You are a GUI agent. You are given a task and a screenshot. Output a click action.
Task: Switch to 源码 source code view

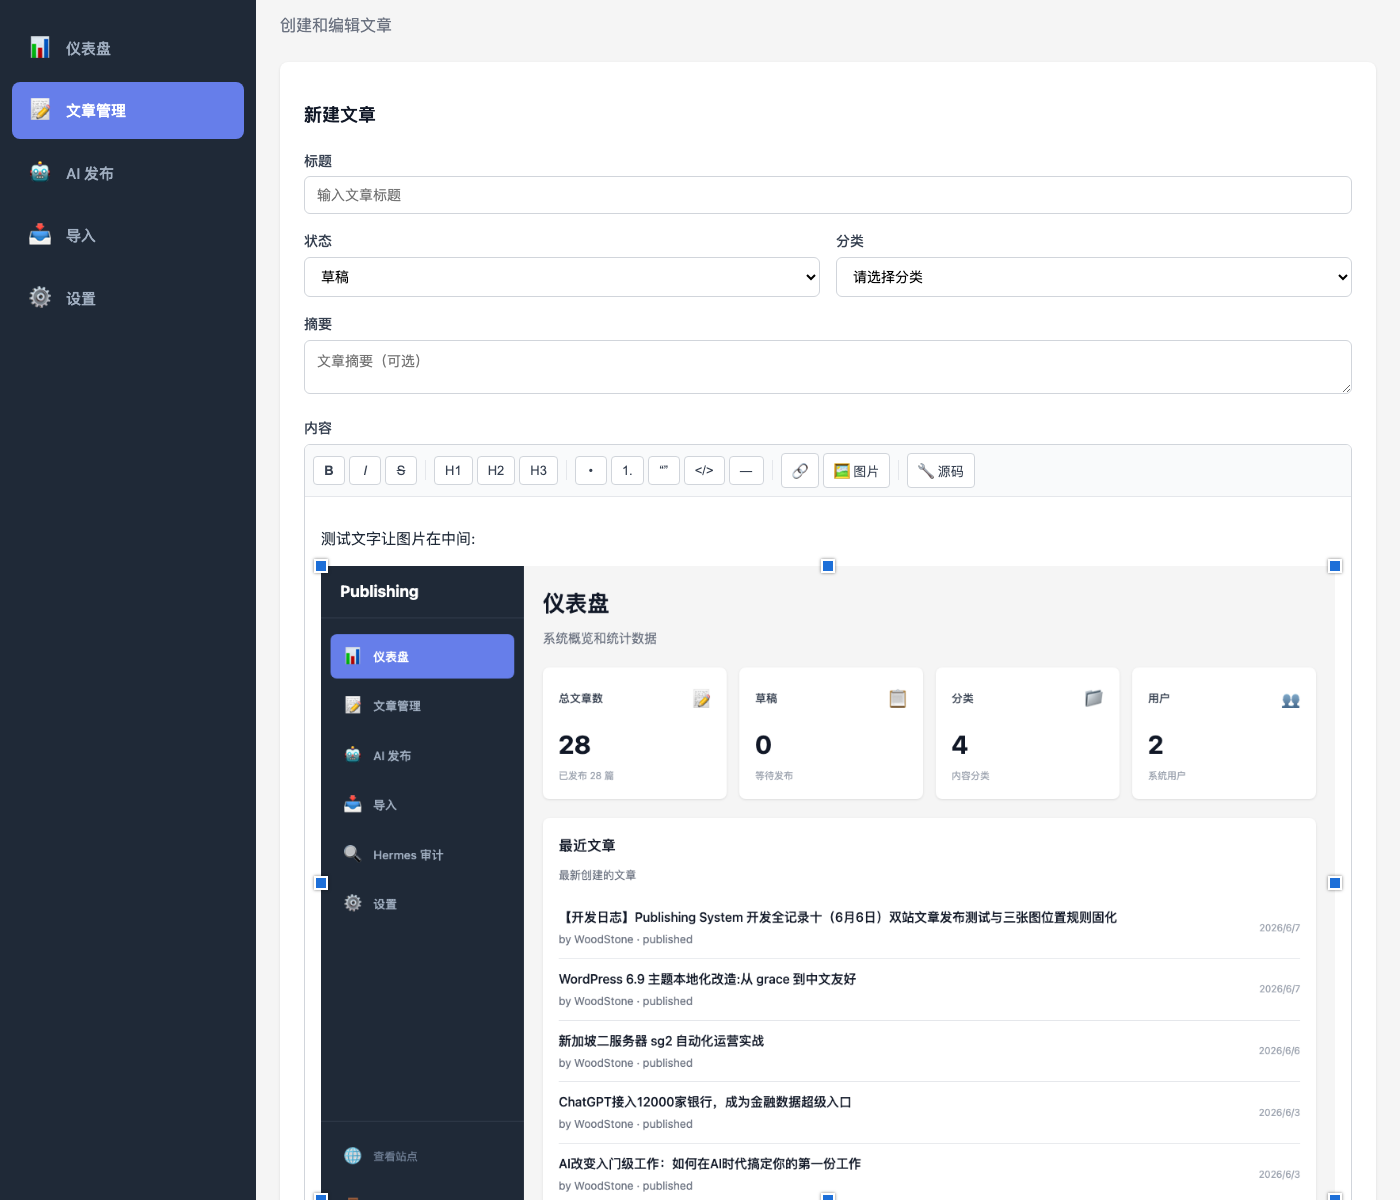click(941, 471)
